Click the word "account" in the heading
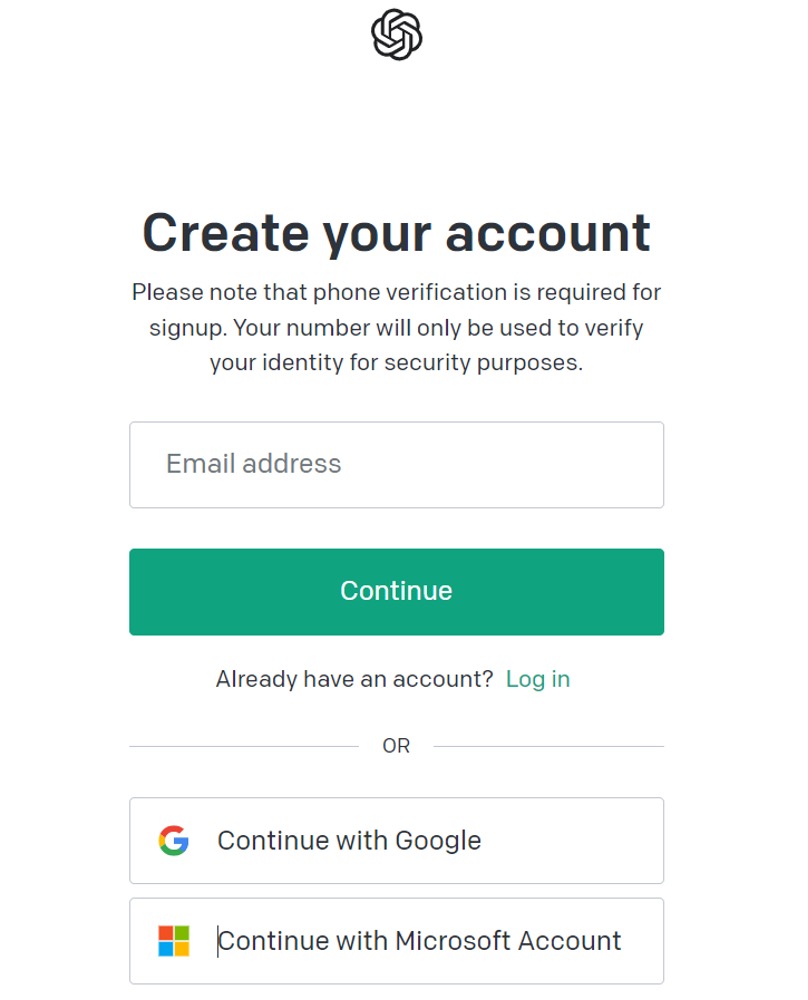This screenshot has height=1000, width=808. (x=548, y=232)
